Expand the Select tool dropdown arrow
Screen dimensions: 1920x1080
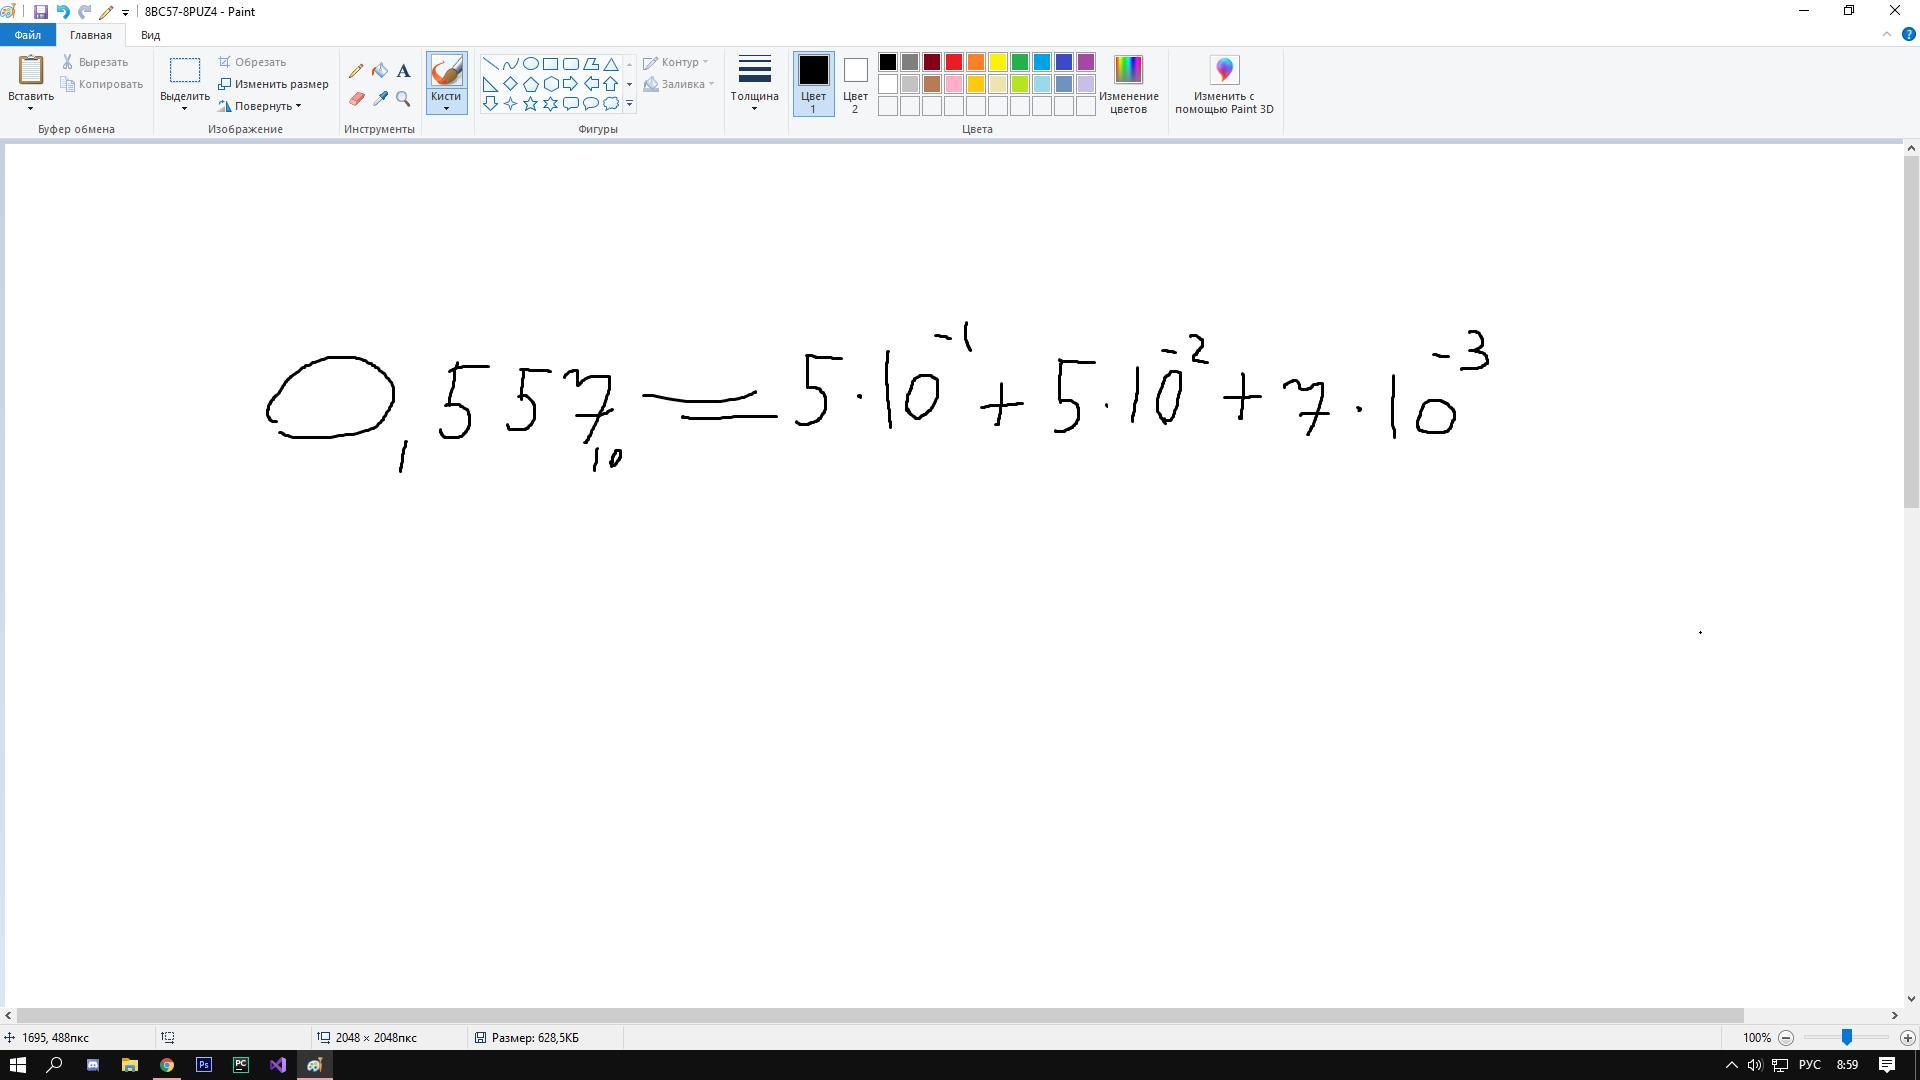(185, 107)
